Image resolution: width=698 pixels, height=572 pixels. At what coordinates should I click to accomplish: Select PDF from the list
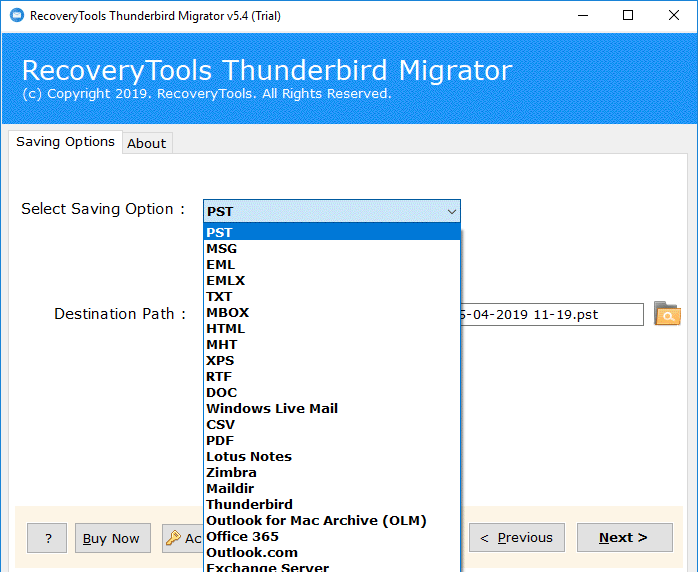(332, 441)
